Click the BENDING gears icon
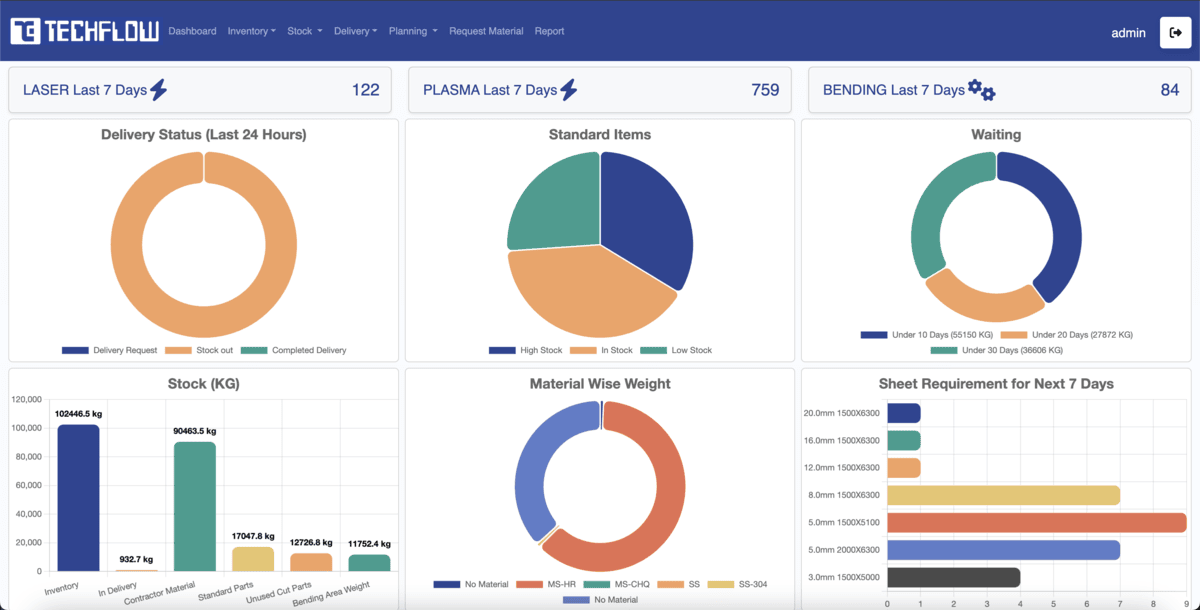1200x610 pixels. [981, 91]
